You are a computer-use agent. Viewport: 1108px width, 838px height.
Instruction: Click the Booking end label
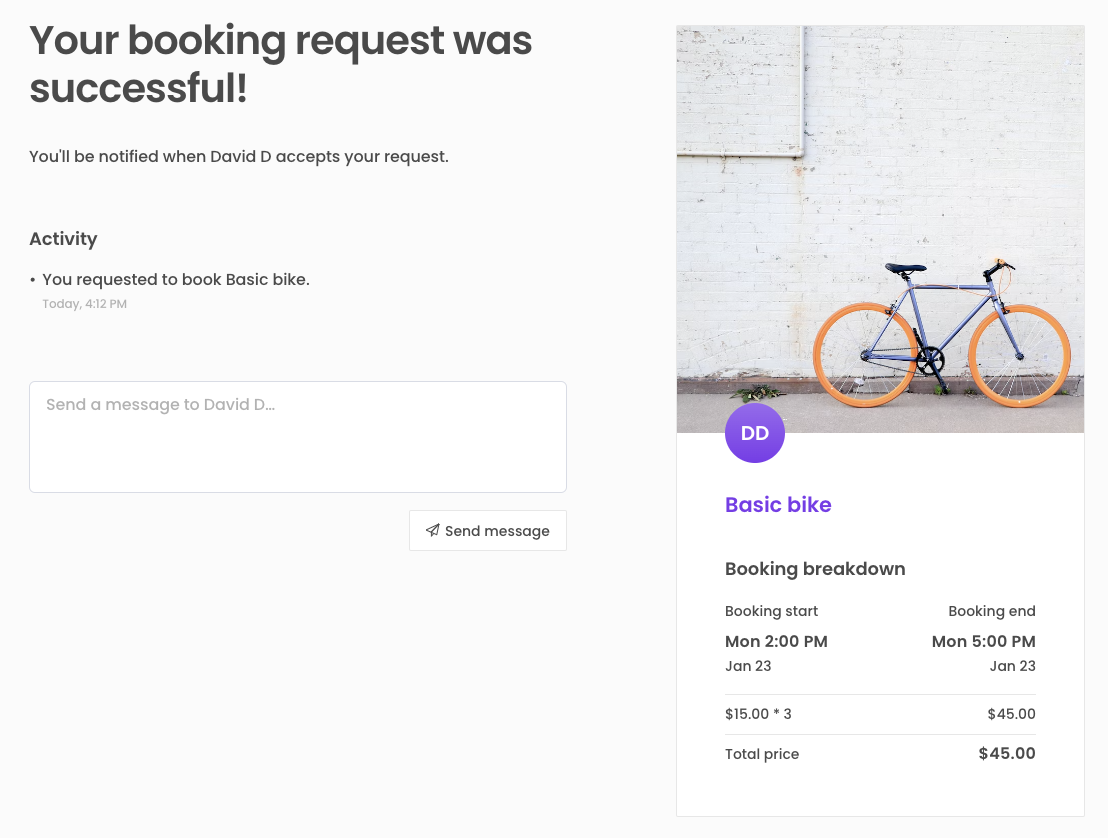[x=991, y=611]
